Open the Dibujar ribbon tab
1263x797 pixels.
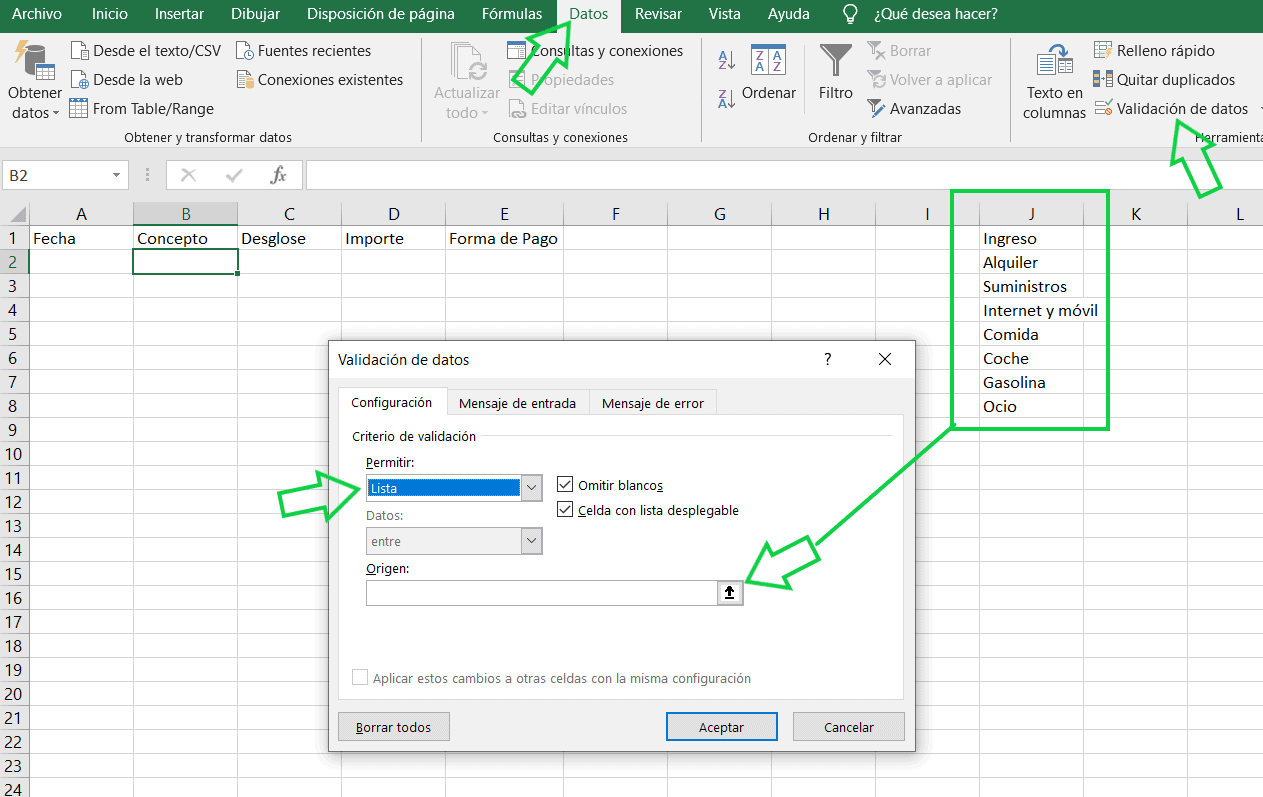255,14
